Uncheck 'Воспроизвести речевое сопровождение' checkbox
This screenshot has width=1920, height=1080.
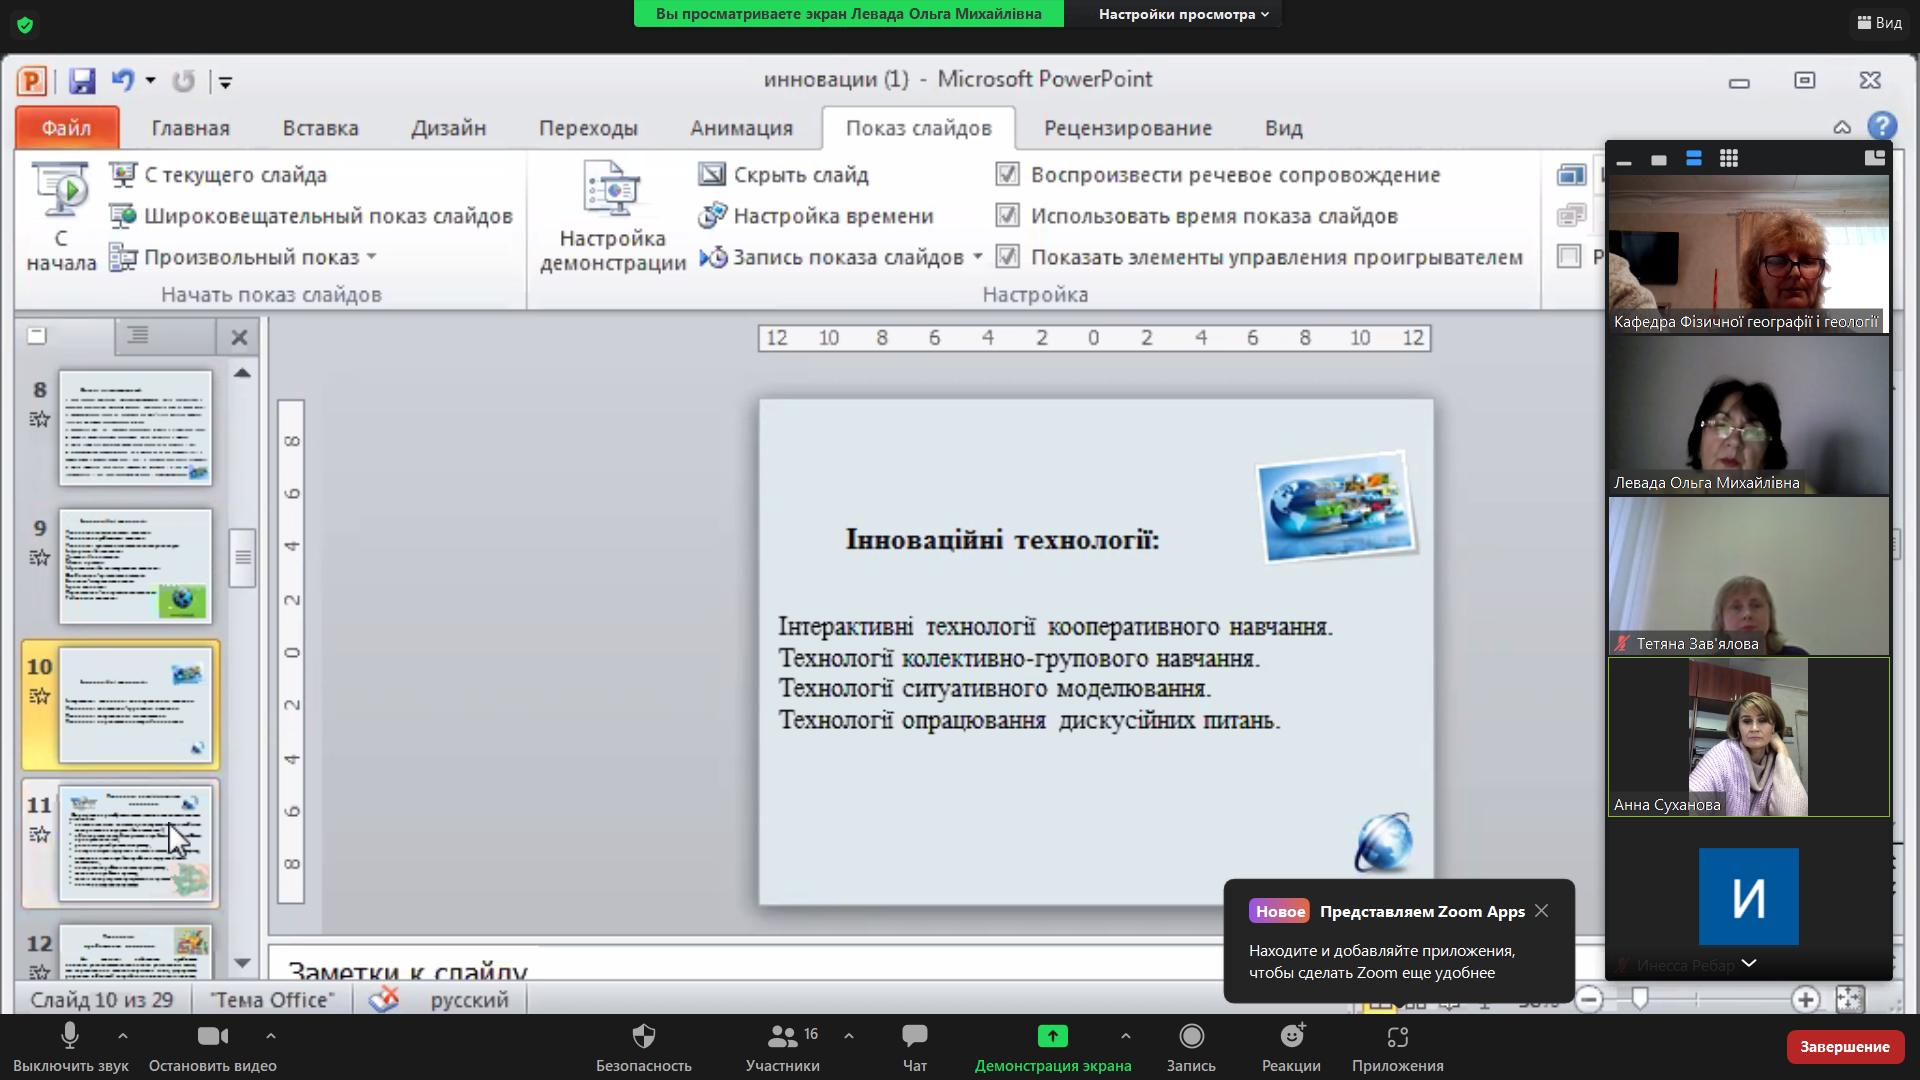(x=1007, y=175)
